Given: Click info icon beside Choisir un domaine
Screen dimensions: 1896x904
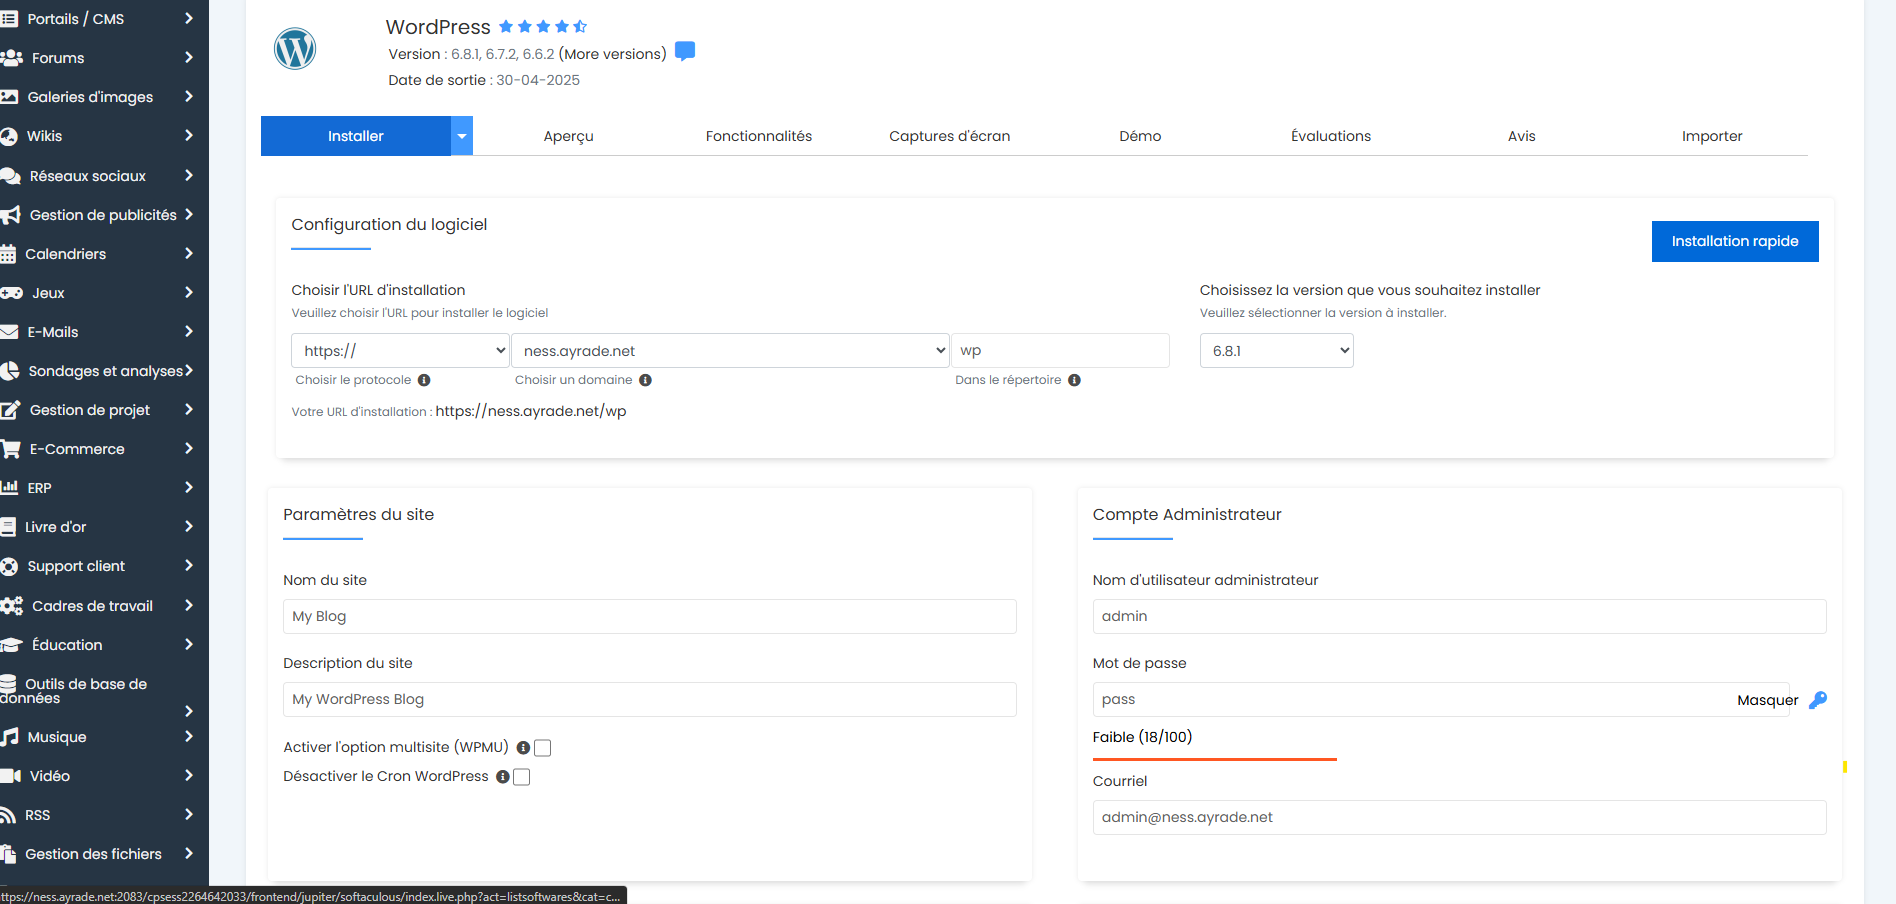Looking at the screenshot, I should coord(646,380).
